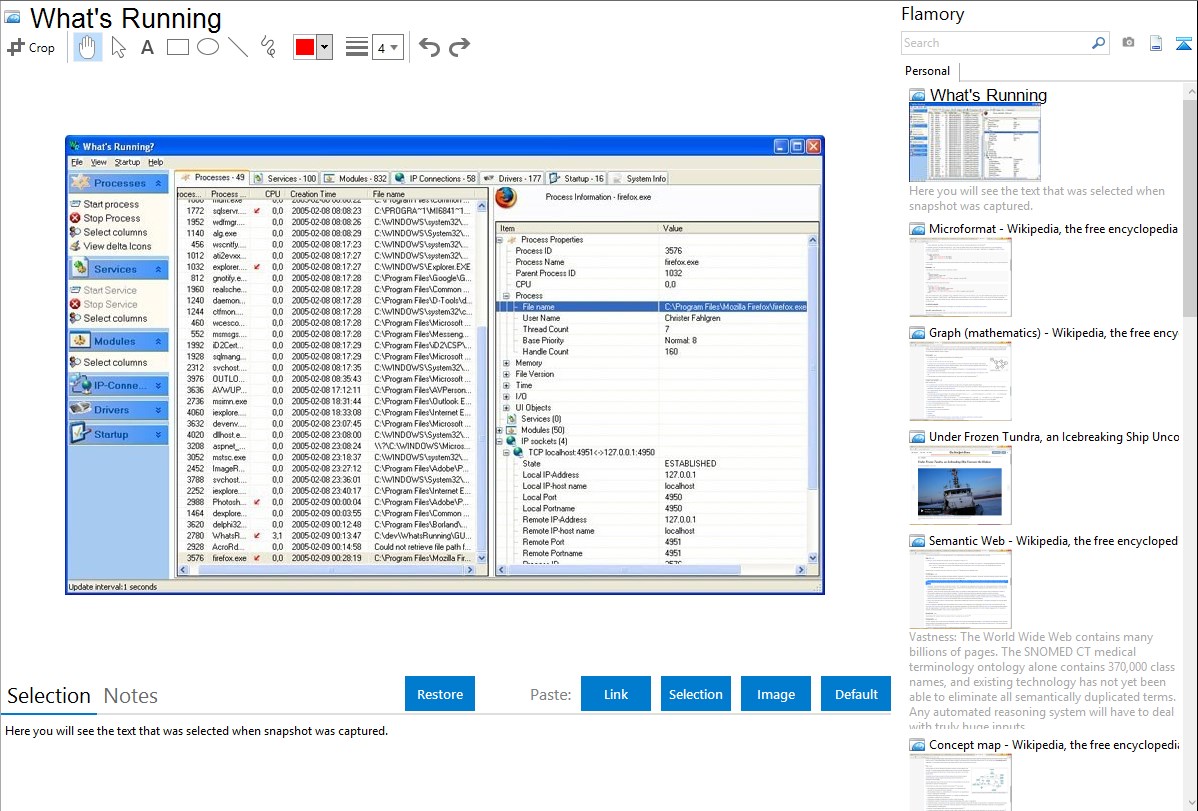Focus the Flamory search field

995,43
